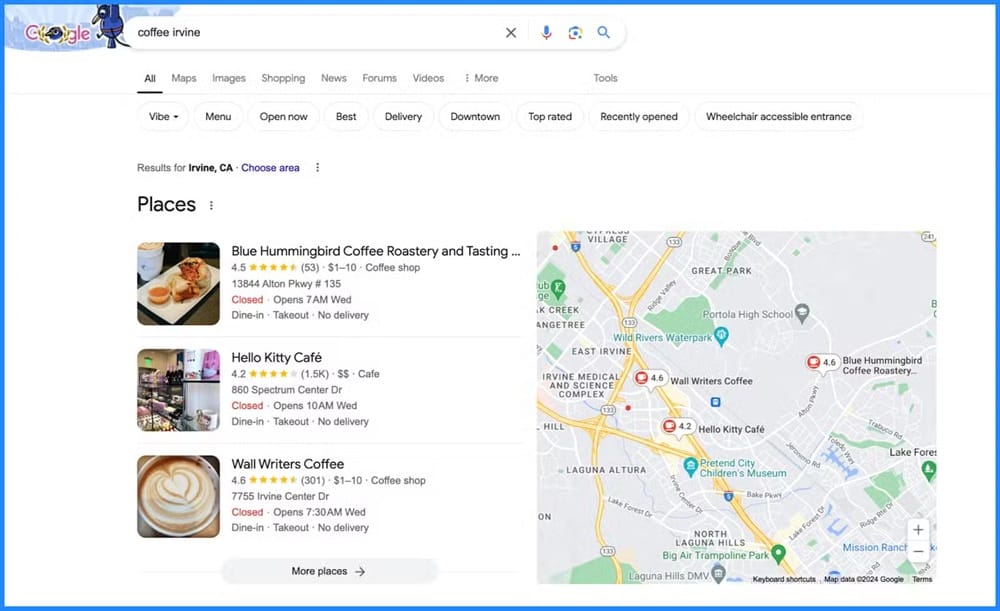Select Wall Writers Coffee map pin

(x=650, y=378)
